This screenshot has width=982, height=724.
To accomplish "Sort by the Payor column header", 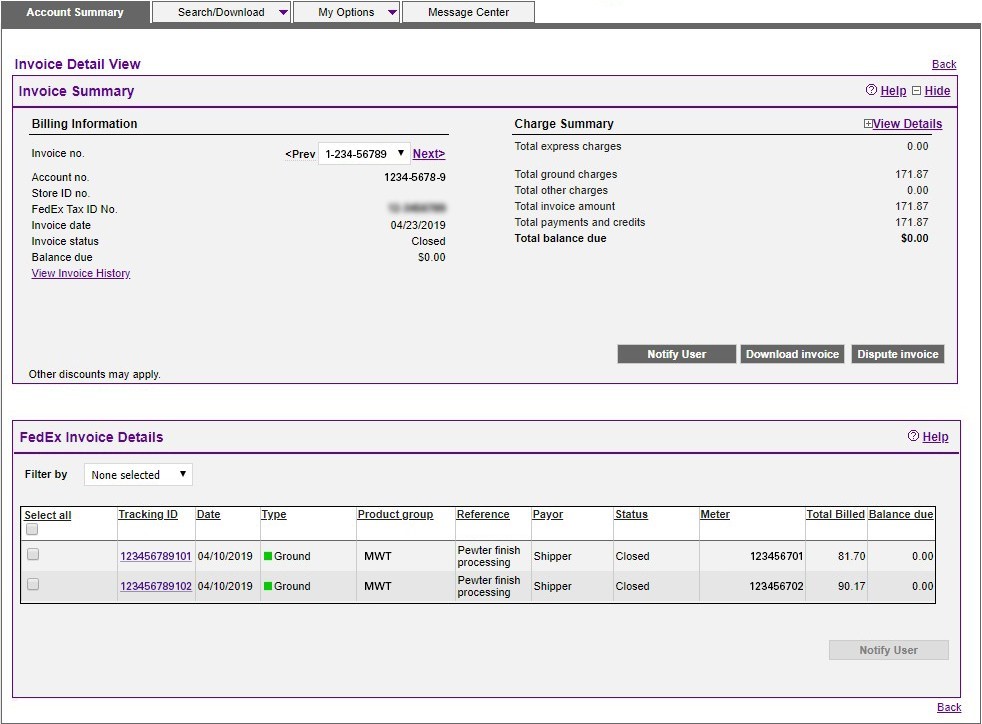I will coord(548,514).
